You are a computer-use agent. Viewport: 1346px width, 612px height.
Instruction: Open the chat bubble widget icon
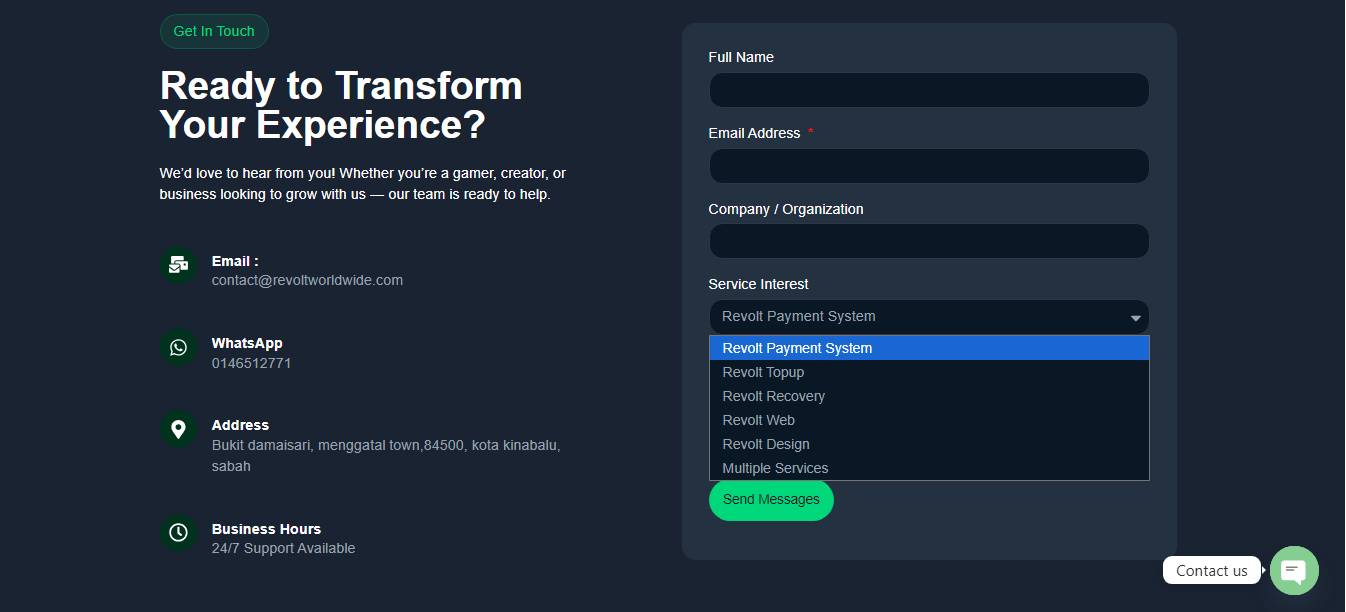tap(1294, 571)
